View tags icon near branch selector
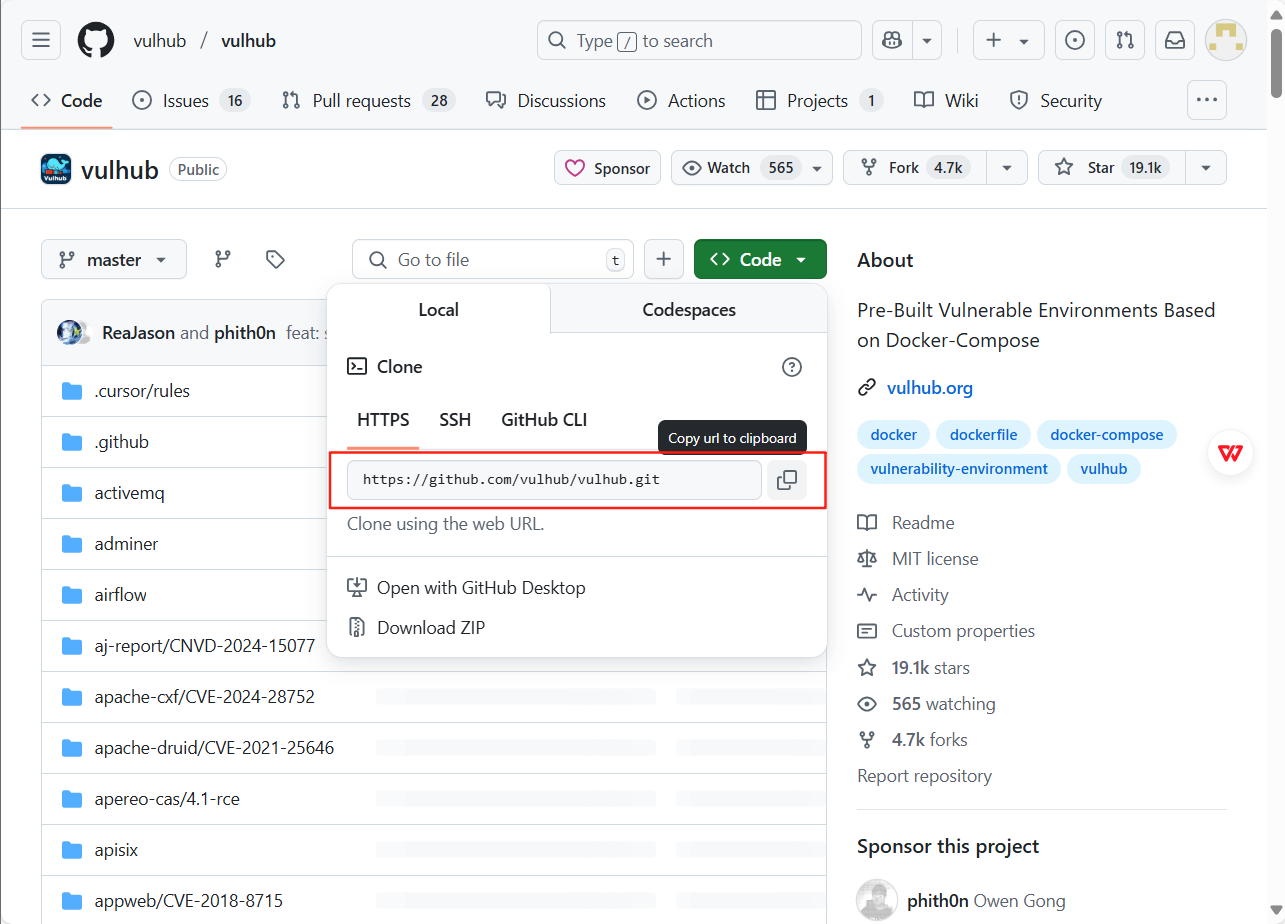 [275, 259]
